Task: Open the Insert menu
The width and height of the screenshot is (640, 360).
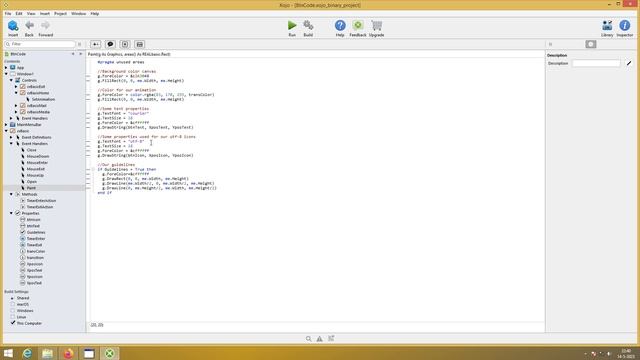Action: pos(45,13)
